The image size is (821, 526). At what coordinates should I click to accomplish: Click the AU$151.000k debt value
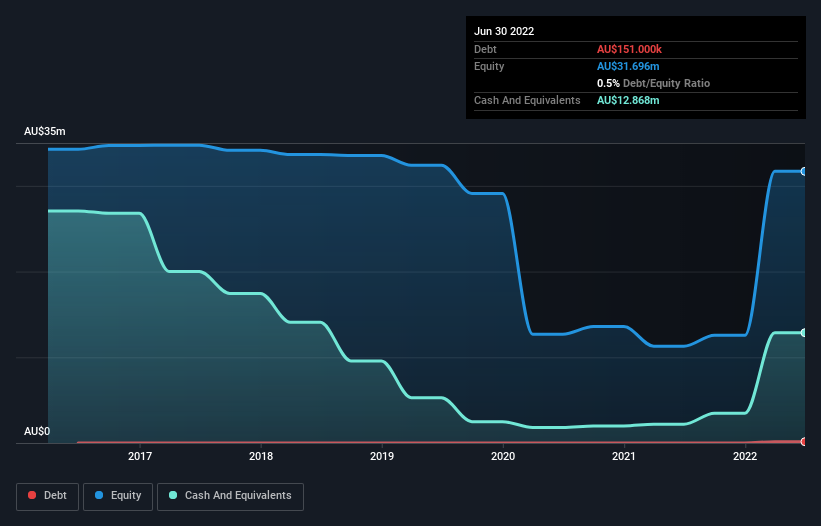629,49
